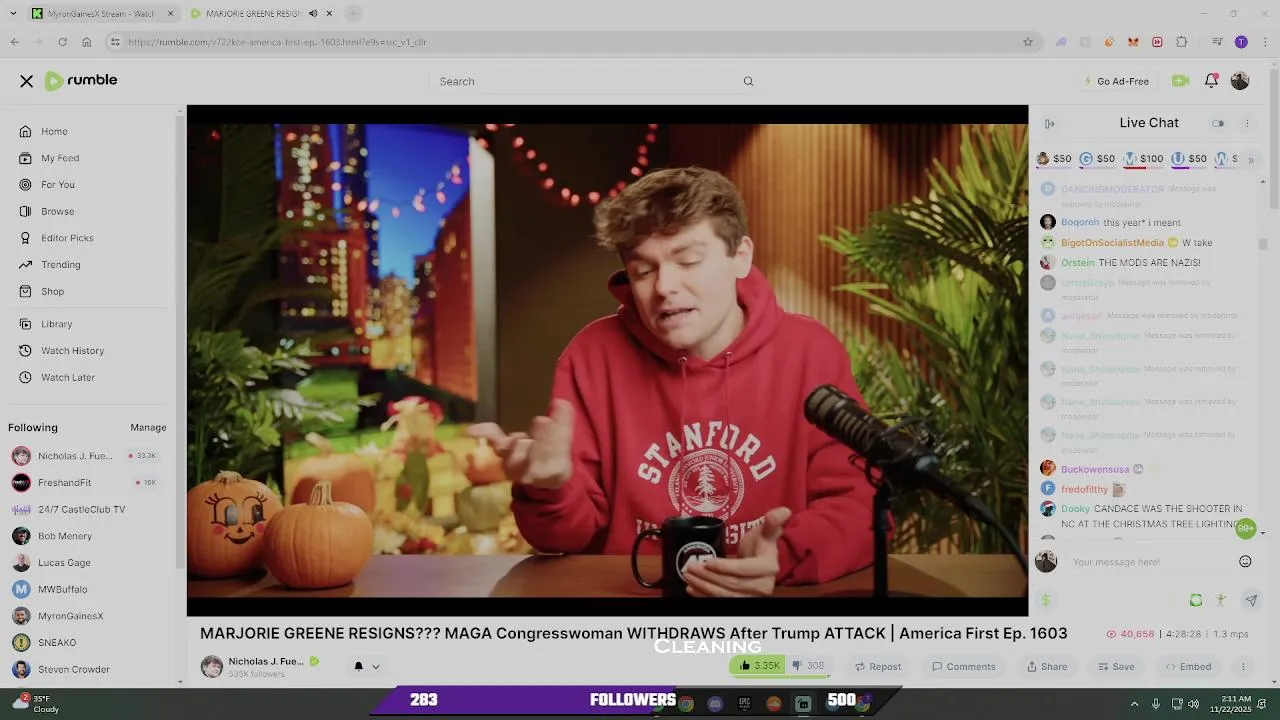Close the sidebar menu with the X icon
The image size is (1280, 720).
[27, 81]
